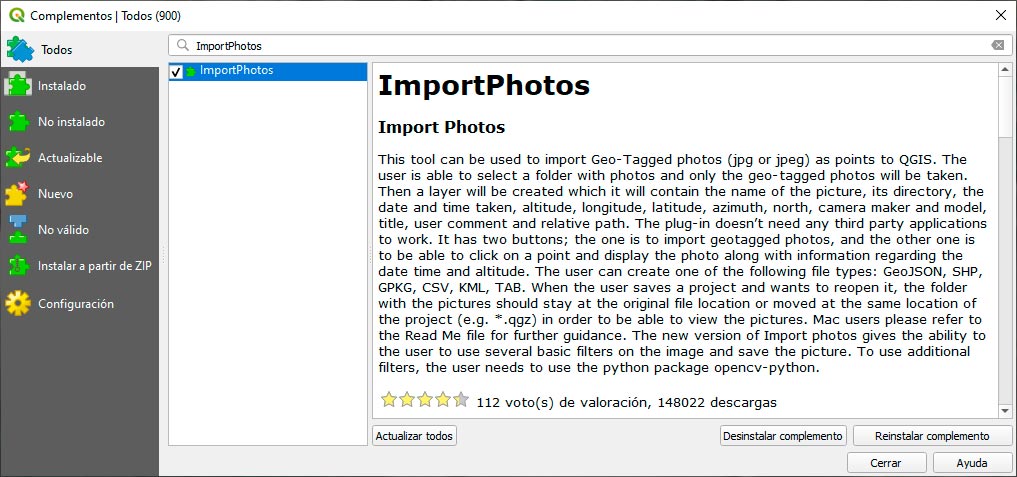Click the magnifier icon in search box
The width and height of the screenshot is (1017, 477).
pyautogui.click(x=183, y=45)
